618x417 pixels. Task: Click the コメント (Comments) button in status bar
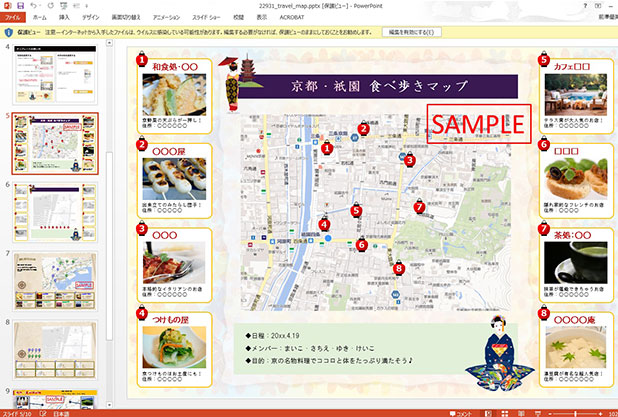point(461,413)
